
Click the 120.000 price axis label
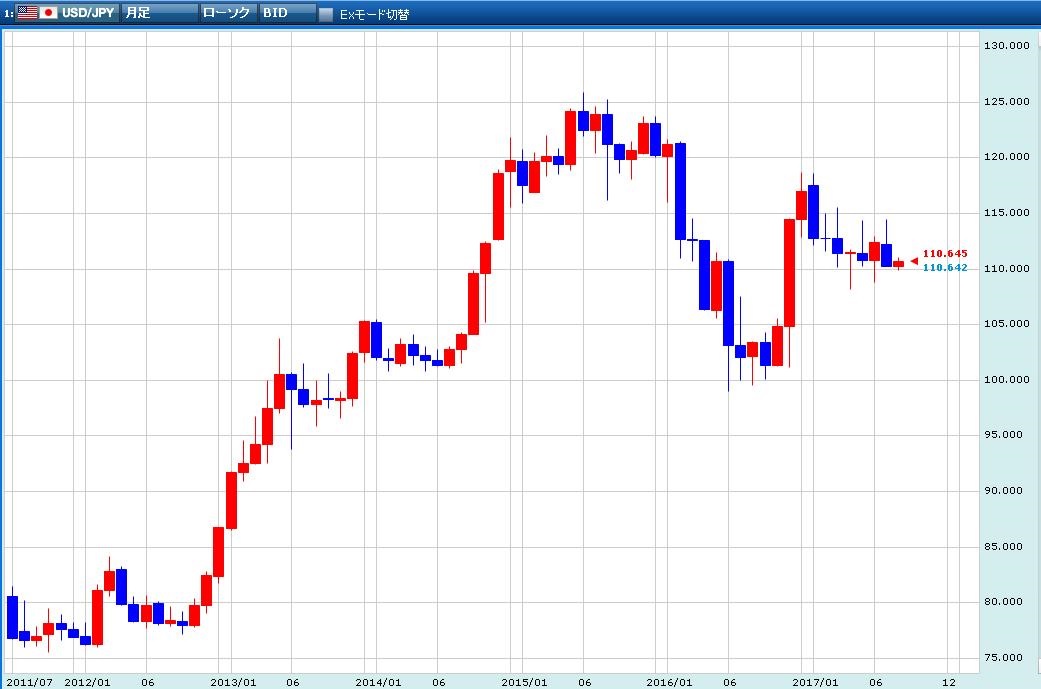(1006, 157)
